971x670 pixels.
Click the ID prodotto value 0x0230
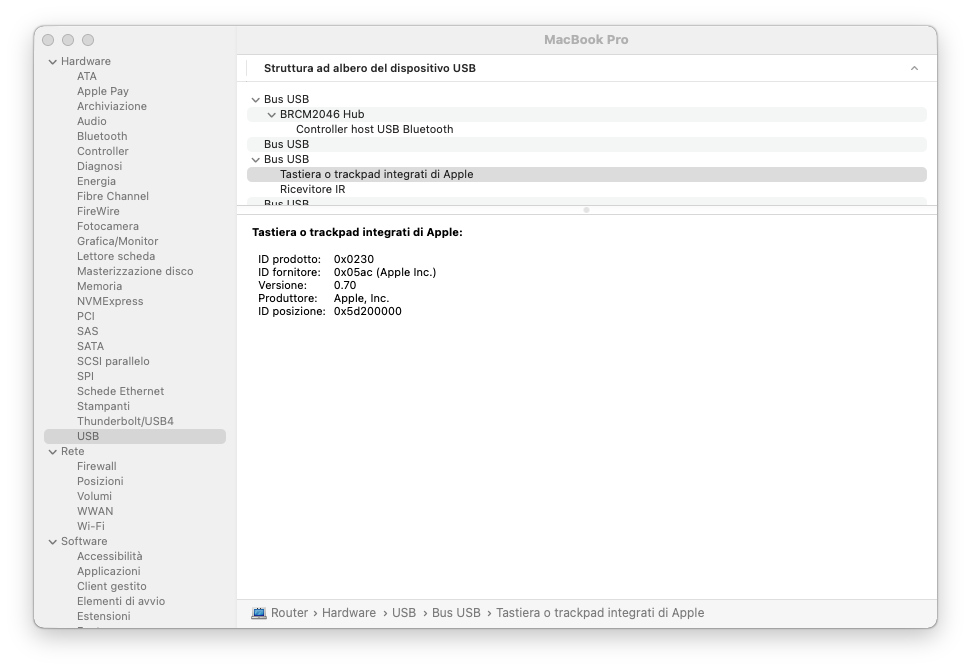pos(354,259)
